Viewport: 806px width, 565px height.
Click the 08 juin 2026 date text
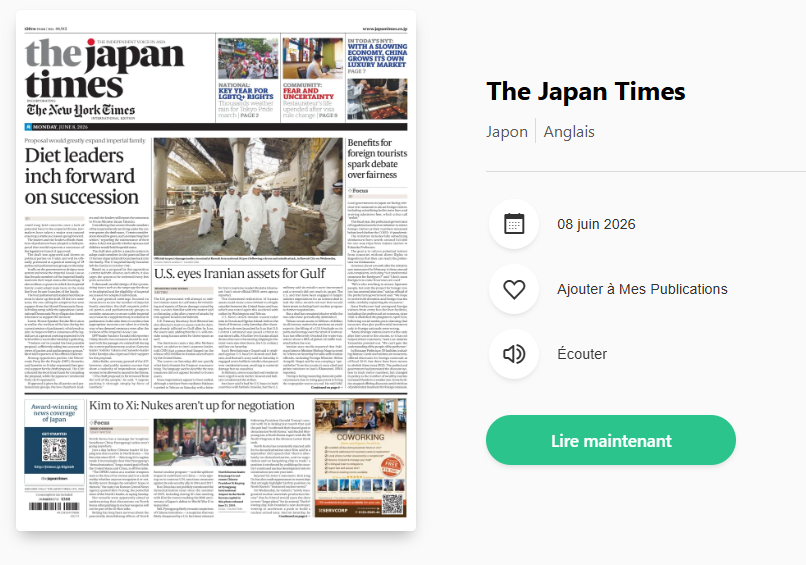(x=596, y=224)
